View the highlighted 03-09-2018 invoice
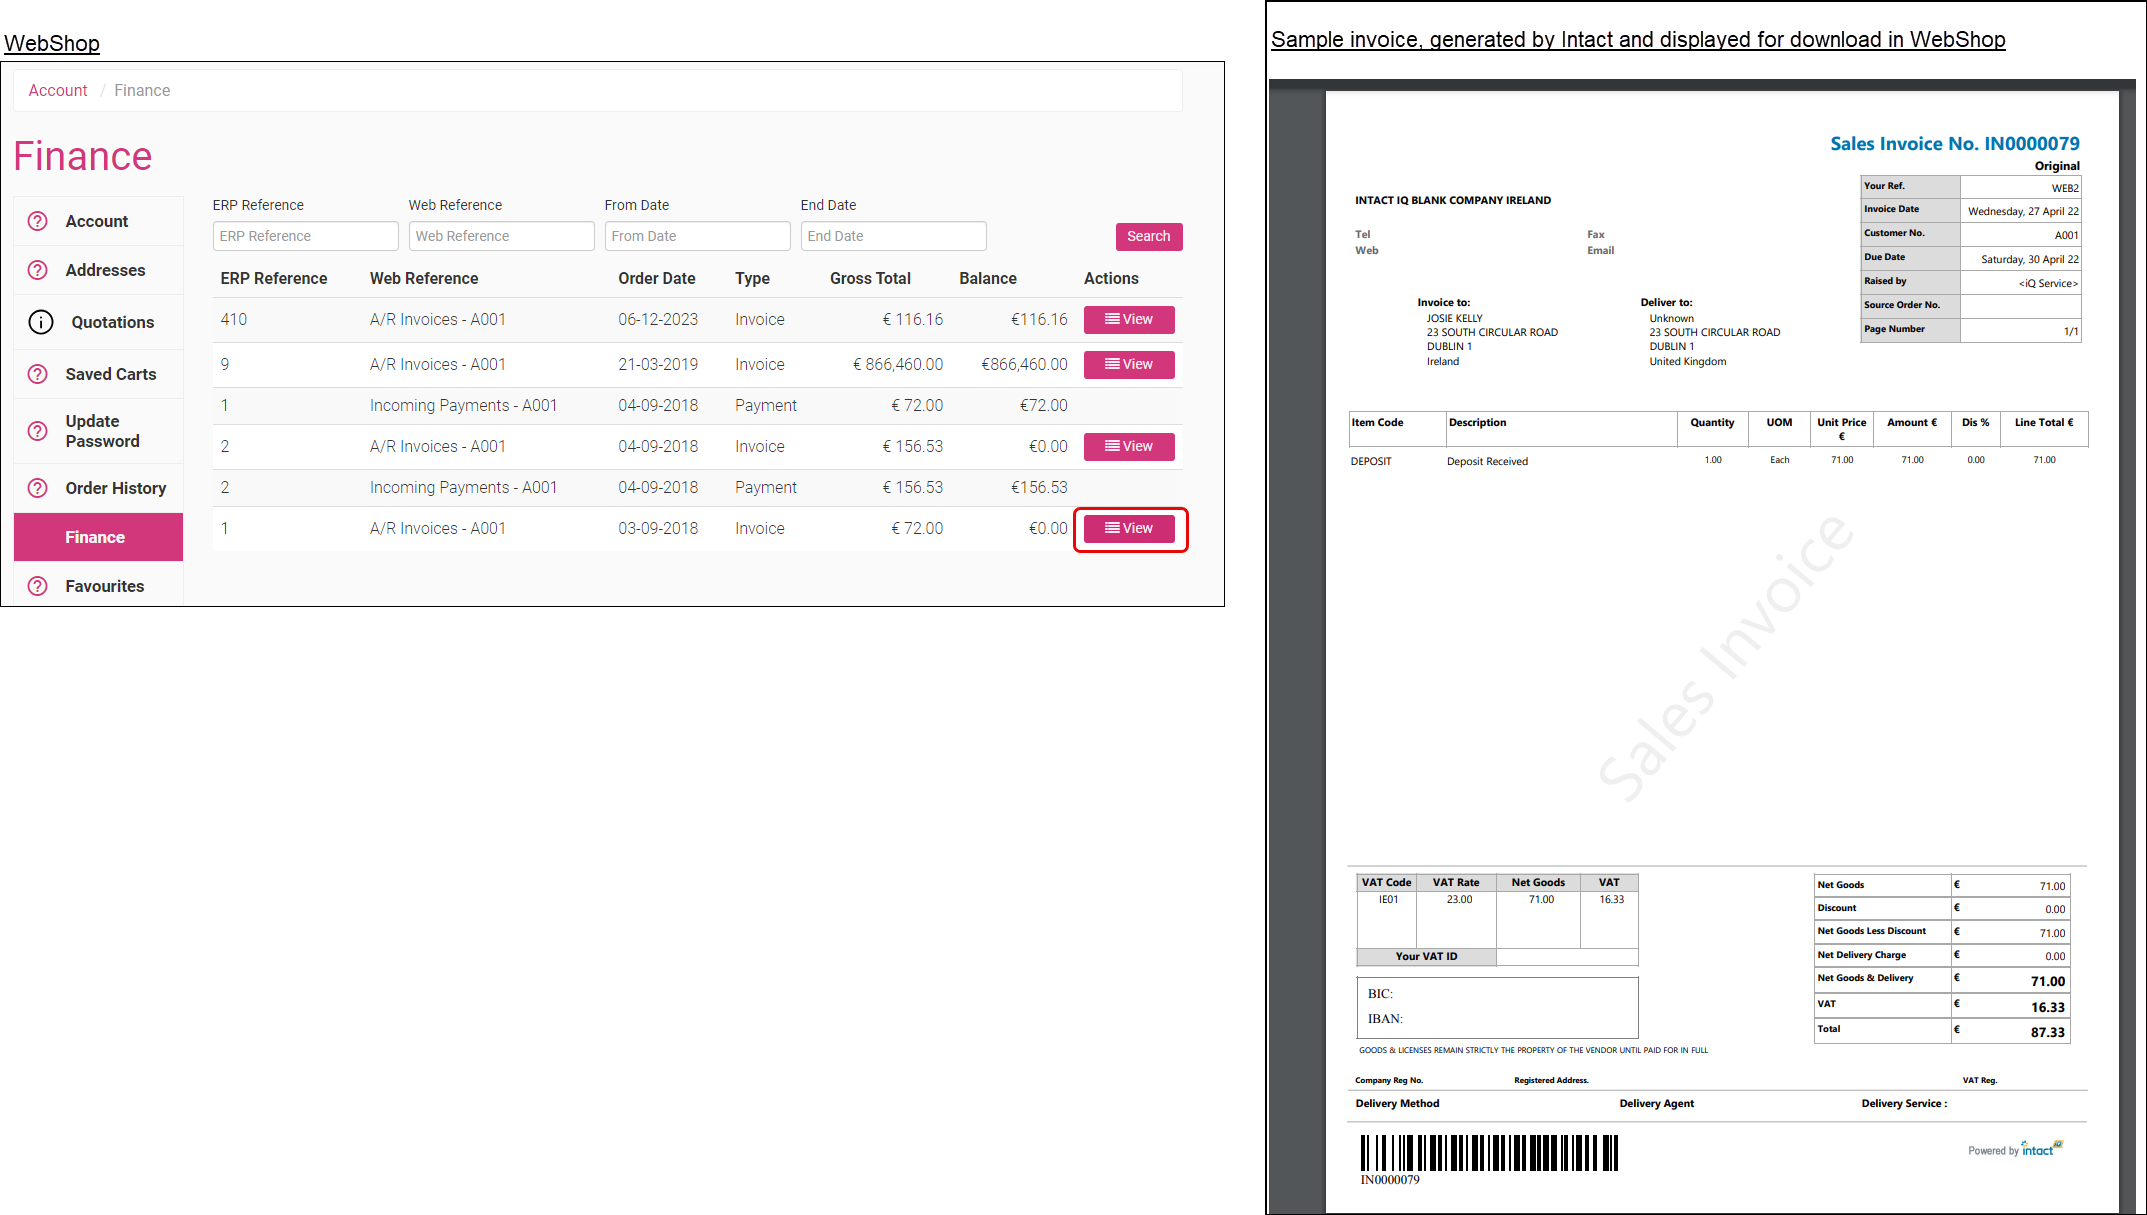 tap(1128, 528)
